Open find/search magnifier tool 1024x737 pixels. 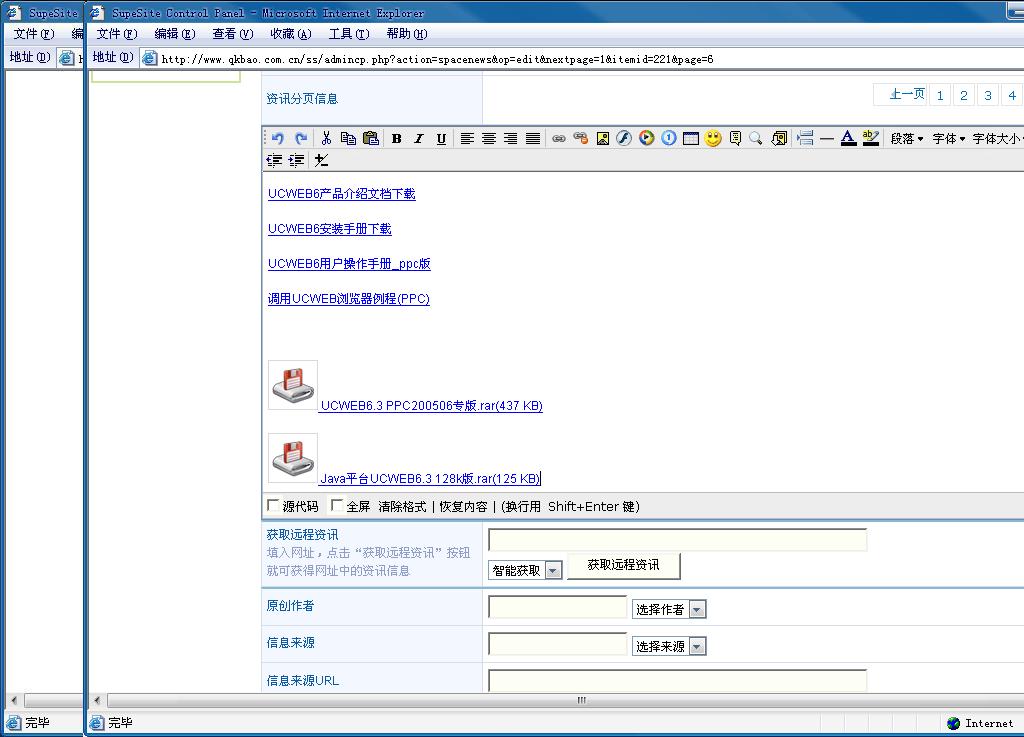click(756, 138)
